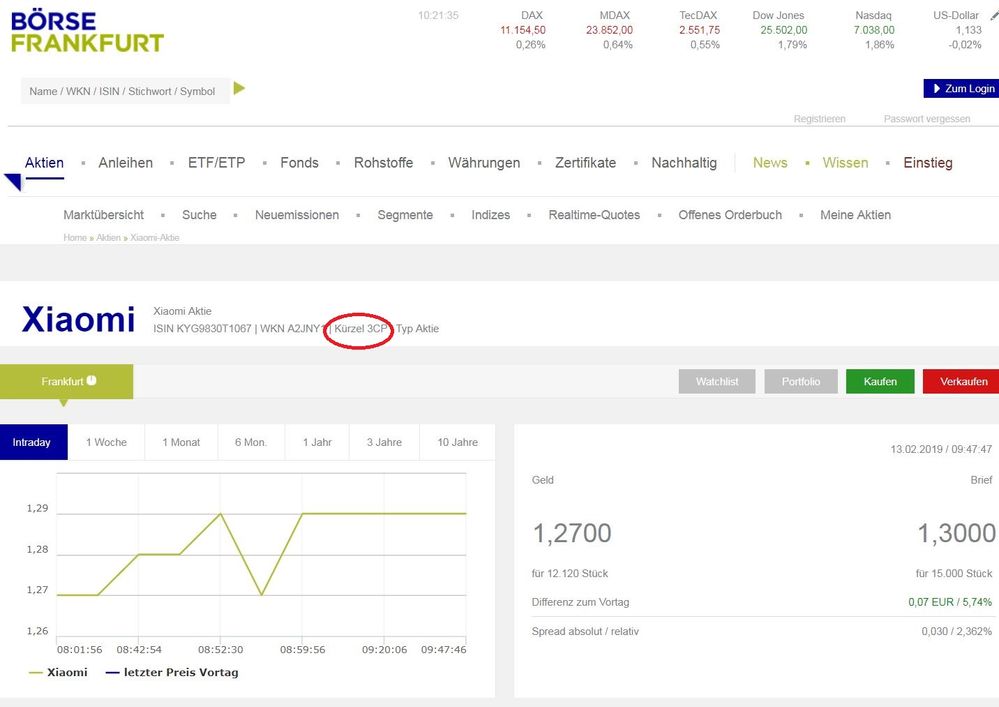This screenshot has width=999, height=707.
Task: Switch chart to 1 Woche tab
Action: [x=106, y=442]
